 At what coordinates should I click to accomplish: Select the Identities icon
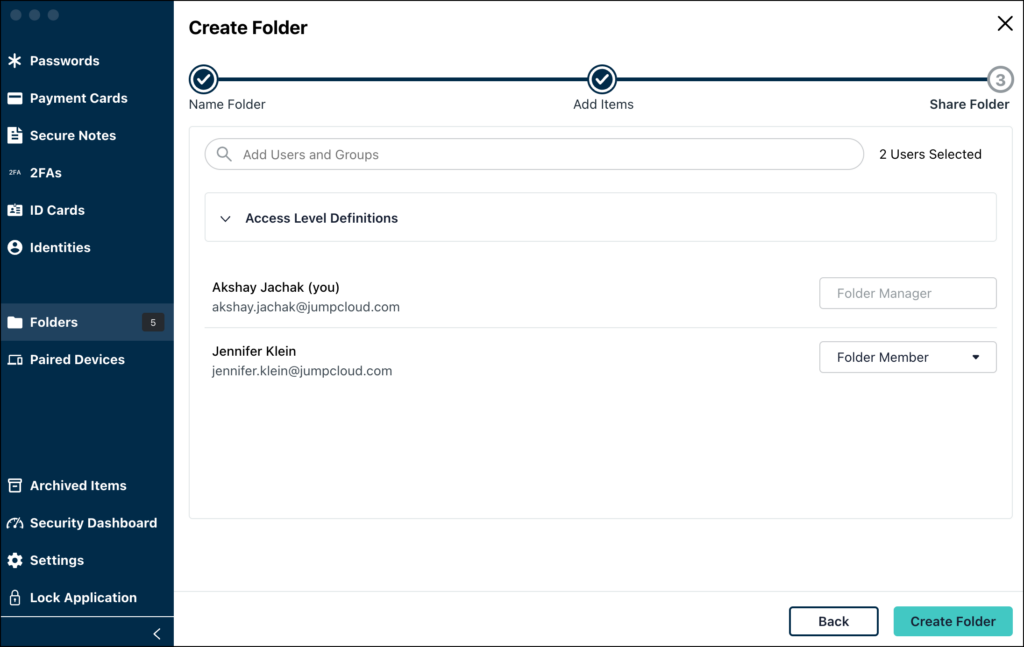click(17, 247)
